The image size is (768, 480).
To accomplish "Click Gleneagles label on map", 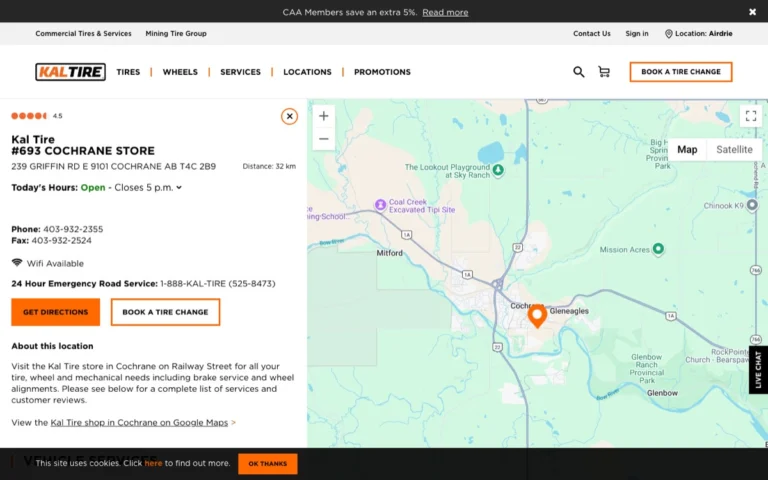I will click(569, 311).
